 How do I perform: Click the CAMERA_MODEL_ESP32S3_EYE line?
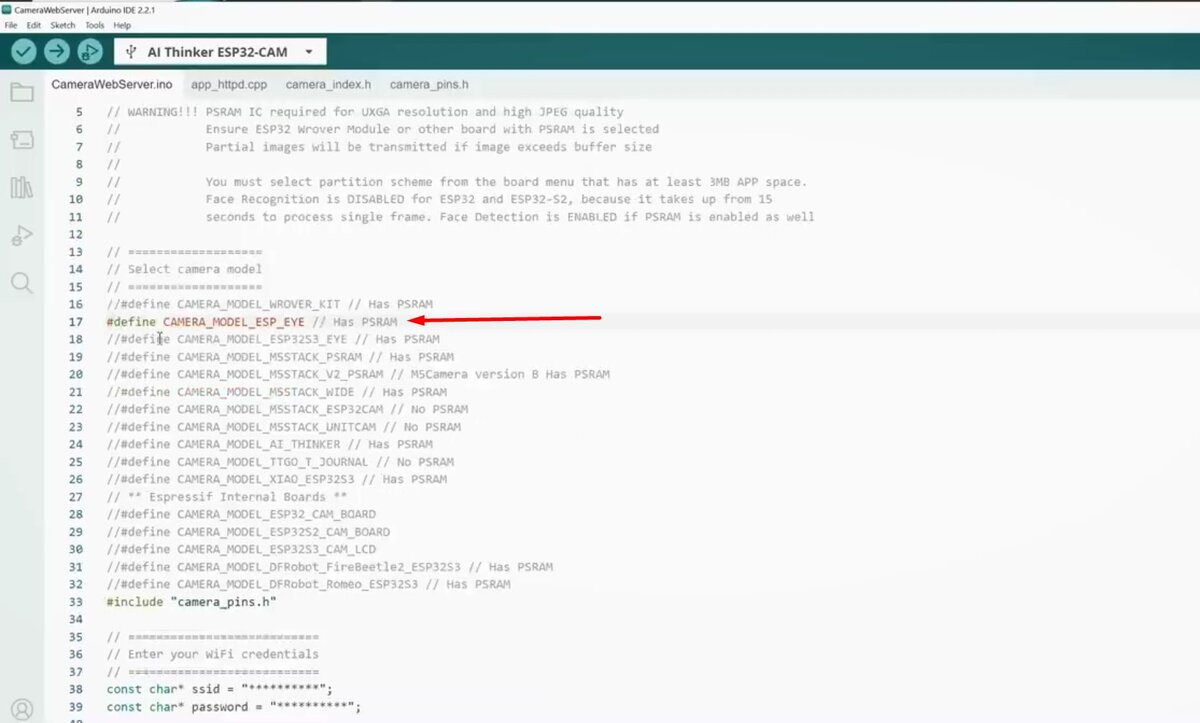(273, 339)
